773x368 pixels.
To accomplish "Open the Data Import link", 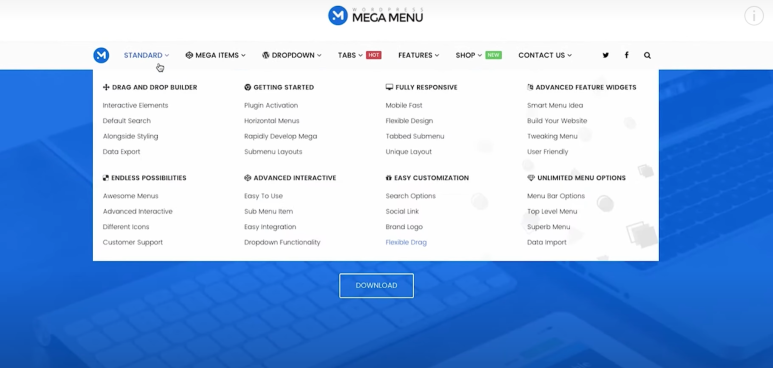I will pos(547,242).
